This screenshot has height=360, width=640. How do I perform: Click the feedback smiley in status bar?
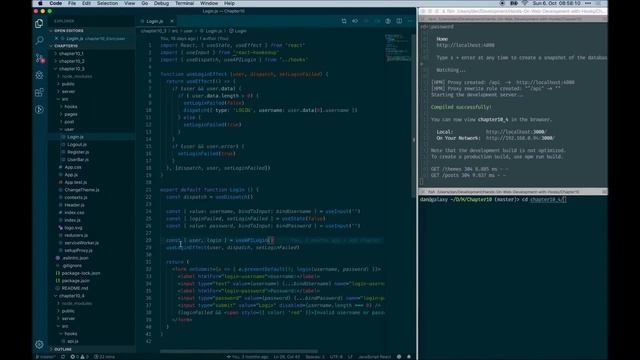tap(399, 357)
